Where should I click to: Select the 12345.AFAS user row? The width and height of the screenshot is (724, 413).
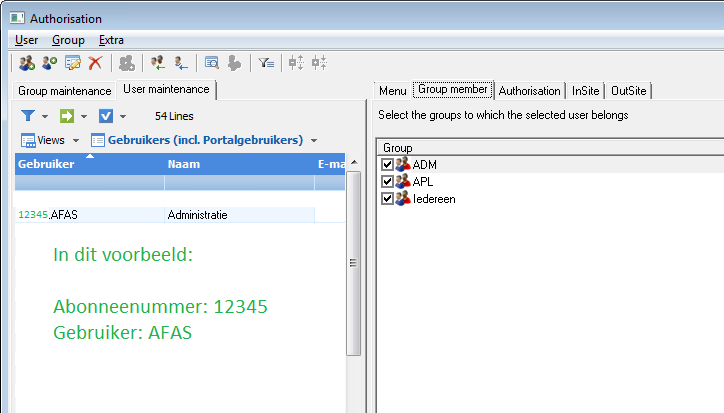coord(180,215)
